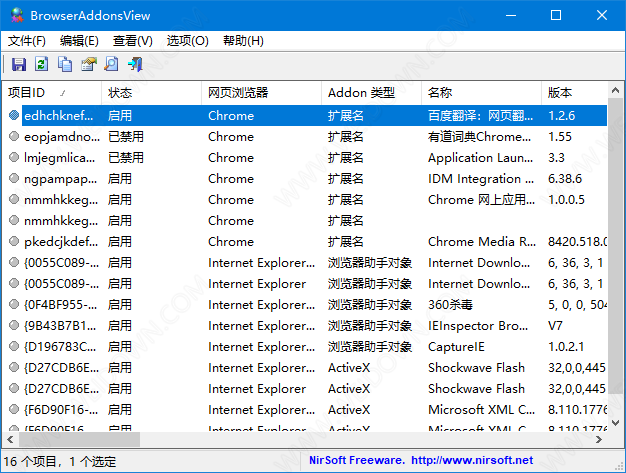Click the 16 个项目, 1 个选定 status text
626x473 pixels.
point(60,462)
